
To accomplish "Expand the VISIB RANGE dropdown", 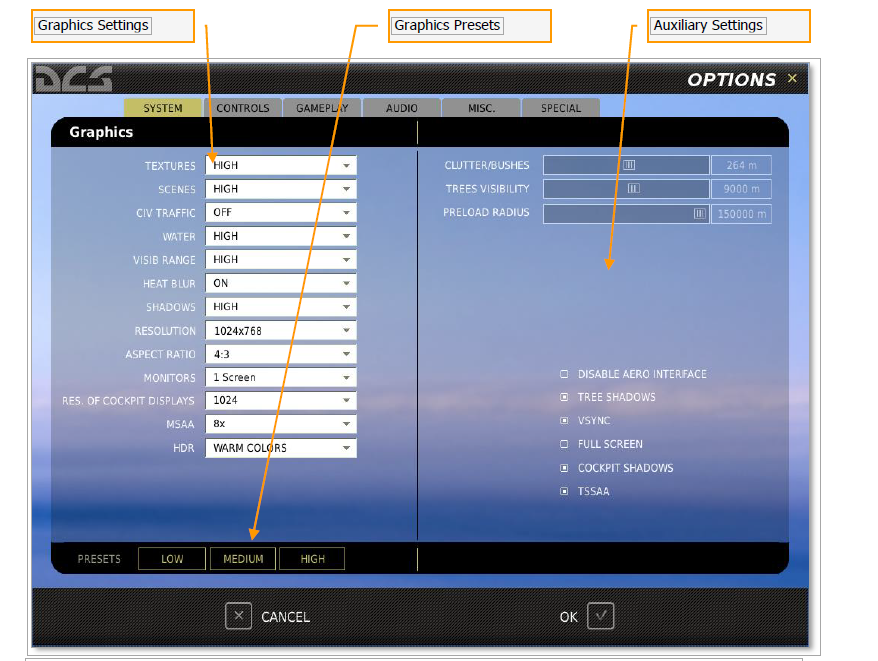I will coord(281,259).
